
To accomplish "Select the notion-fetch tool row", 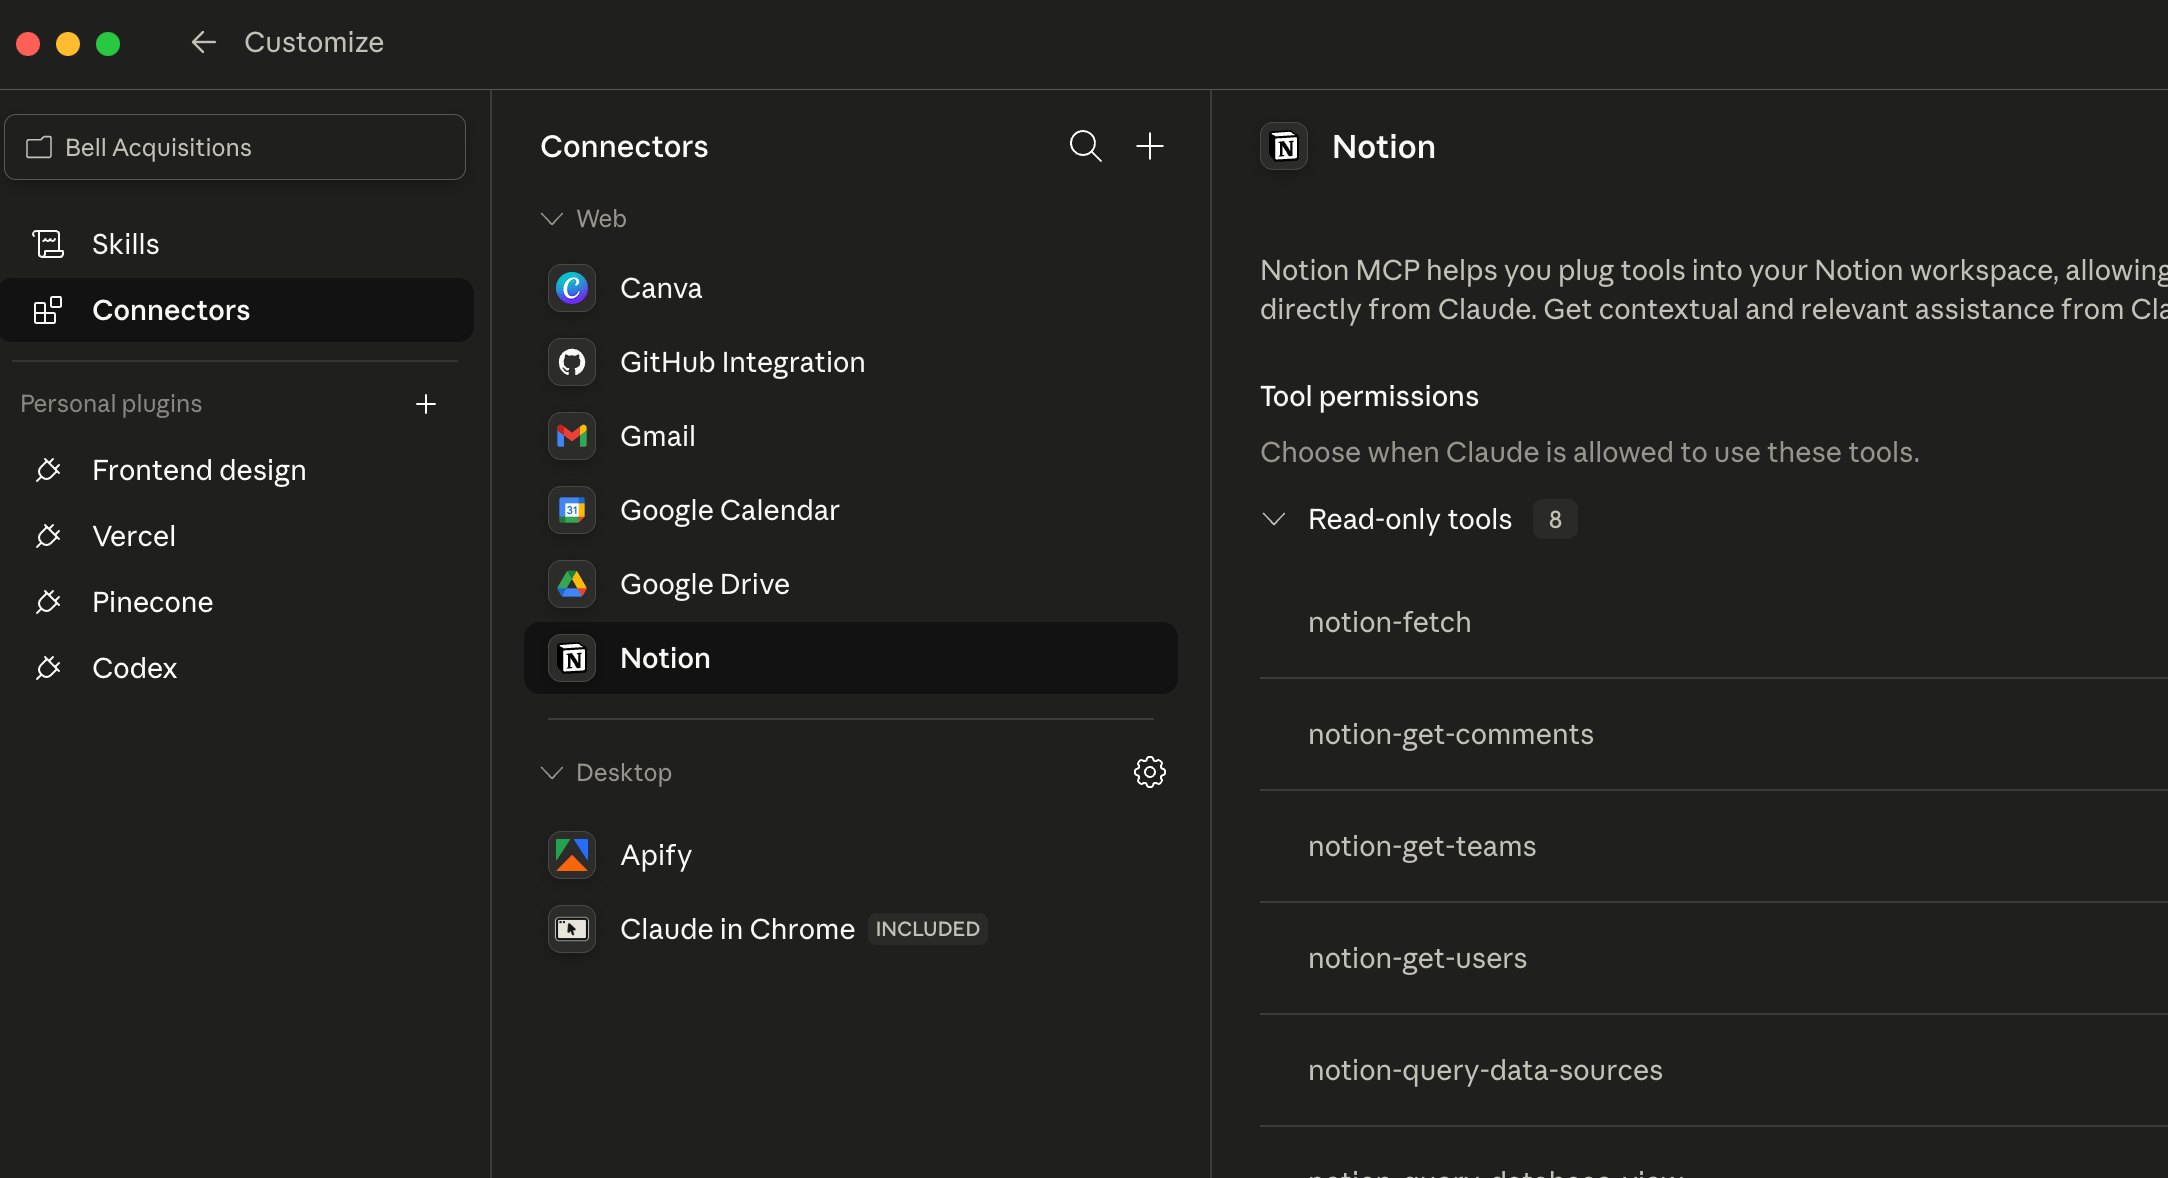I will (x=1714, y=622).
